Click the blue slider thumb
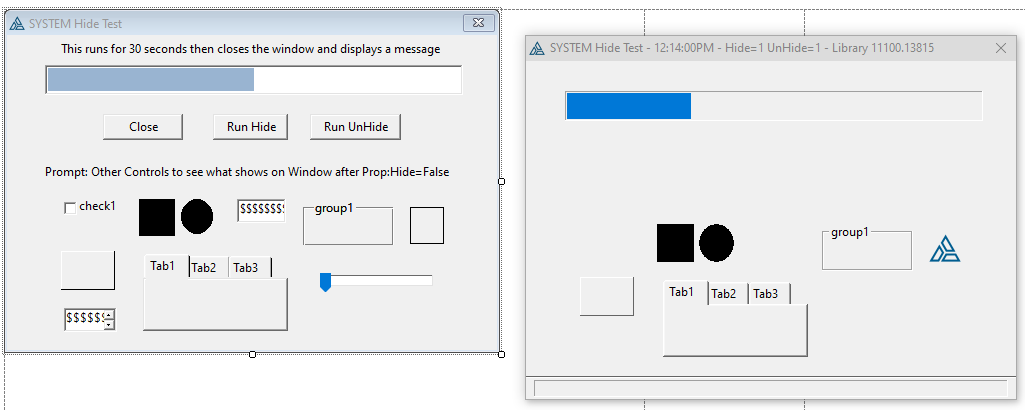Screen dimensions: 1025x410 [325, 282]
